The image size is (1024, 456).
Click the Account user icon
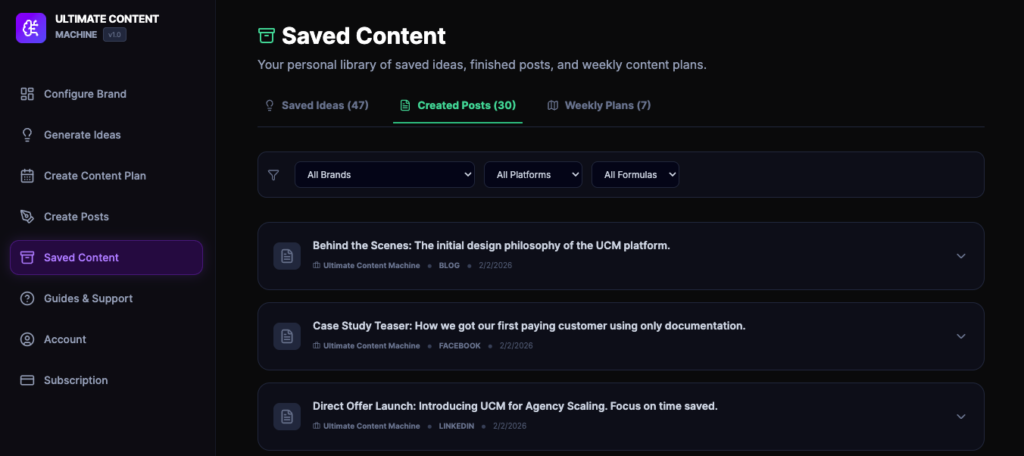[x=27, y=340]
